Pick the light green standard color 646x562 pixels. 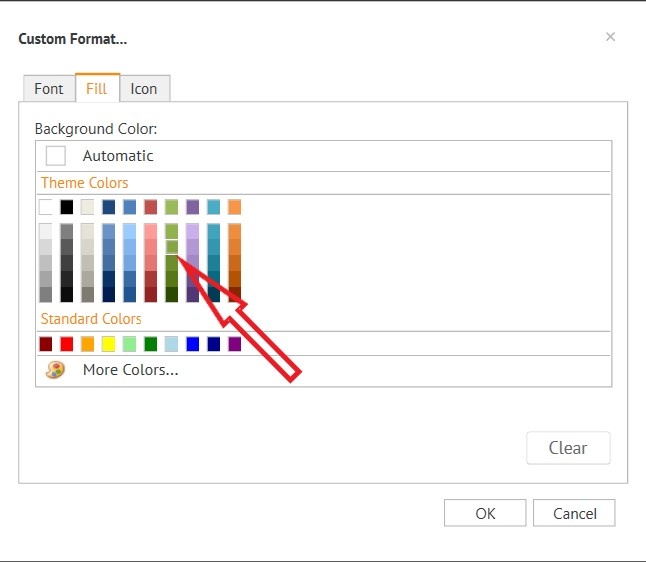click(x=129, y=344)
